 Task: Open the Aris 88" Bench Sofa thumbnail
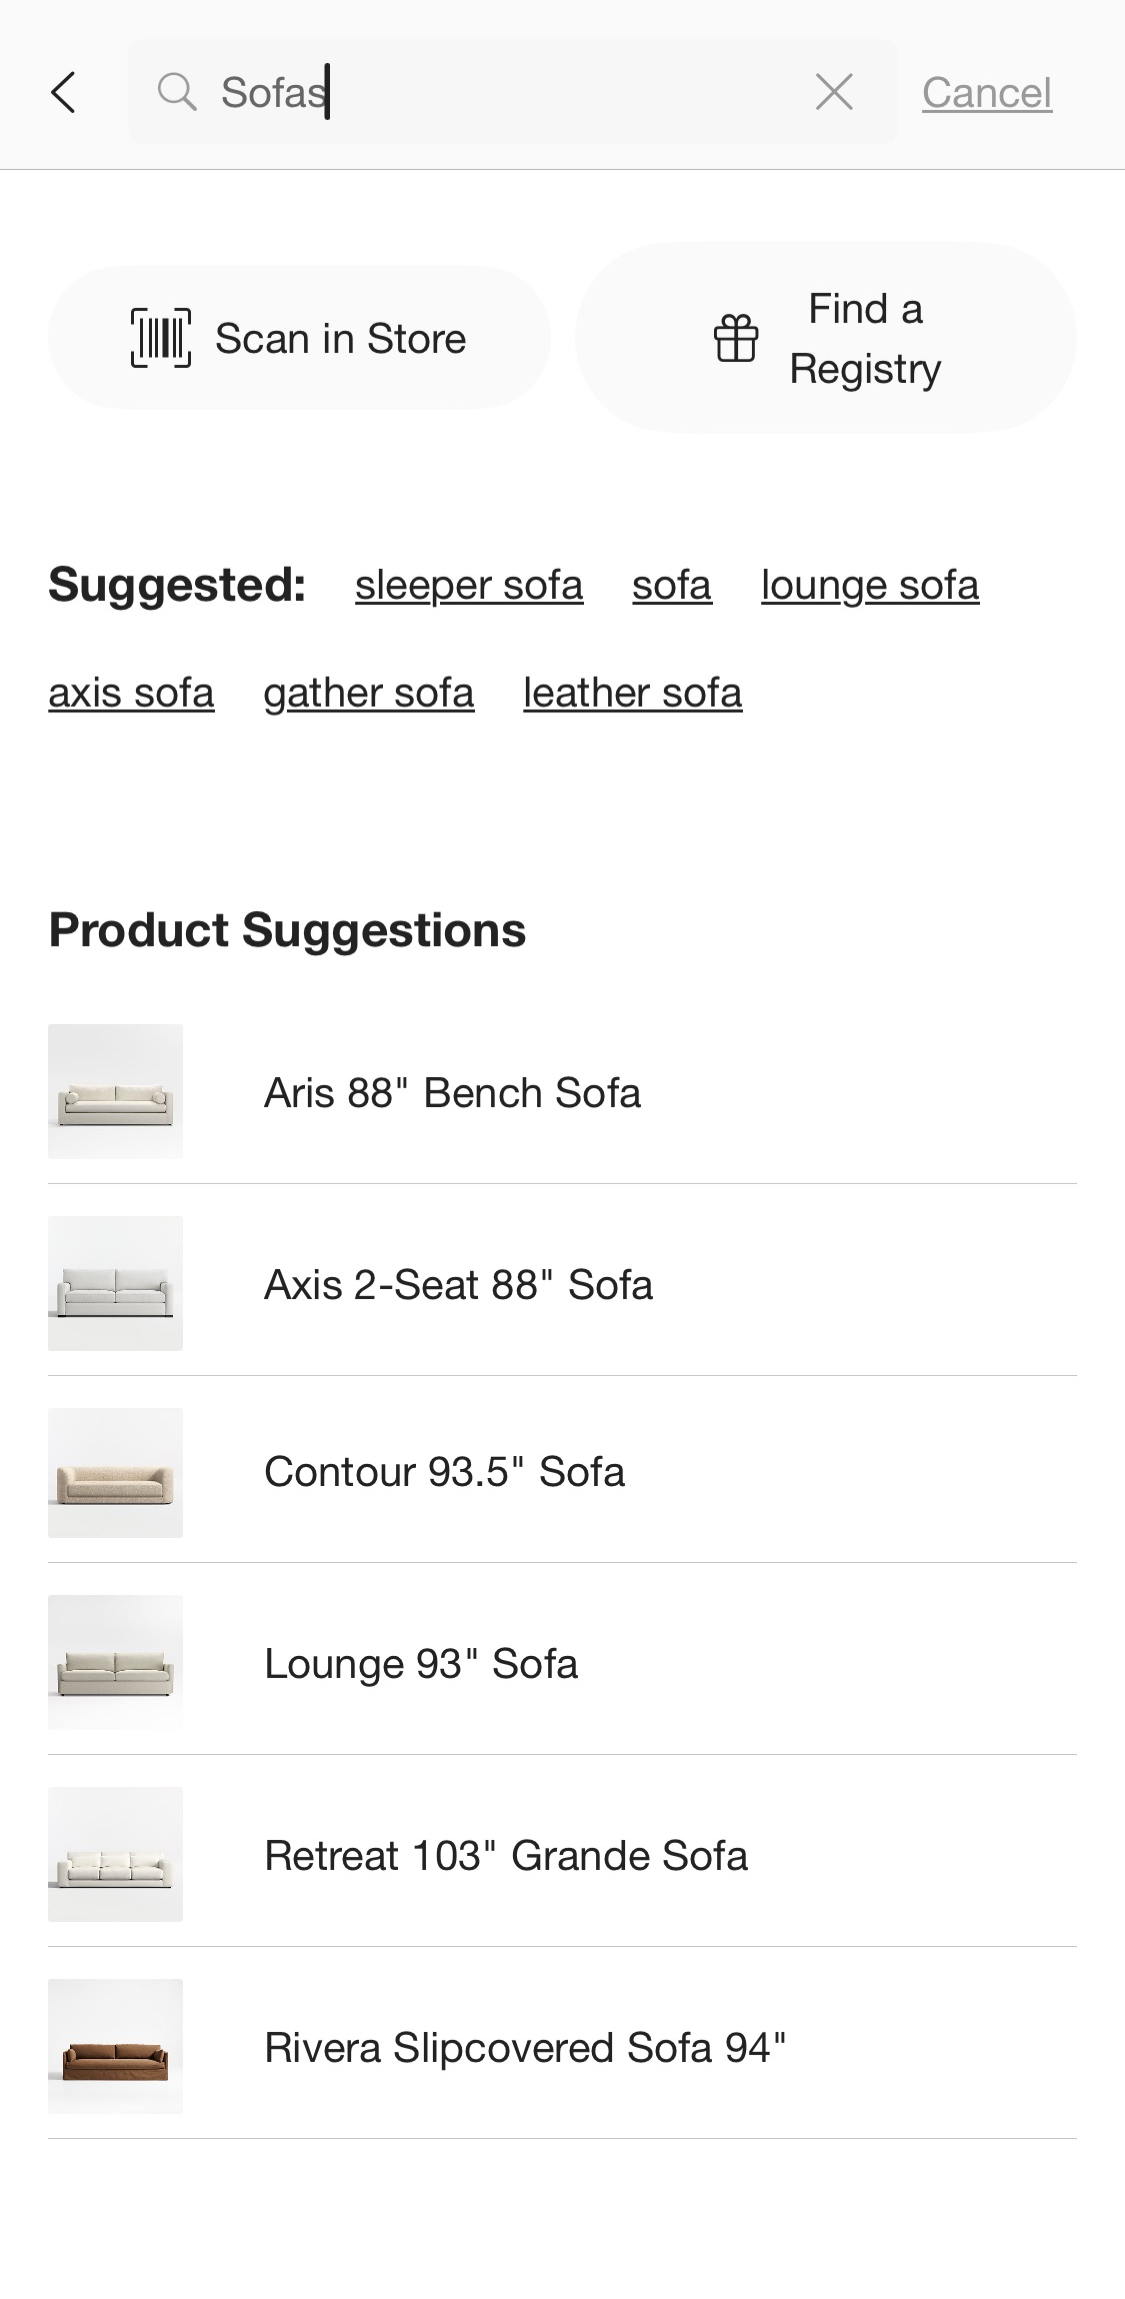pyautogui.click(x=116, y=1091)
